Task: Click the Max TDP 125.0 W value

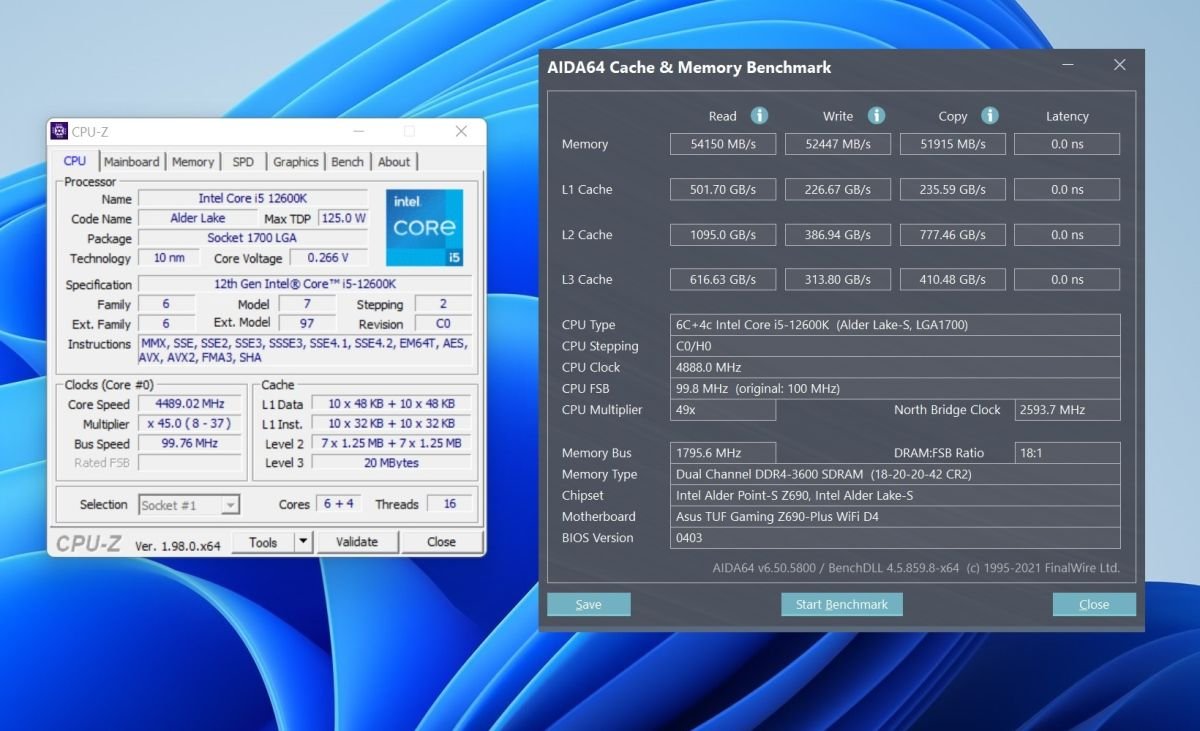Action: click(x=343, y=218)
